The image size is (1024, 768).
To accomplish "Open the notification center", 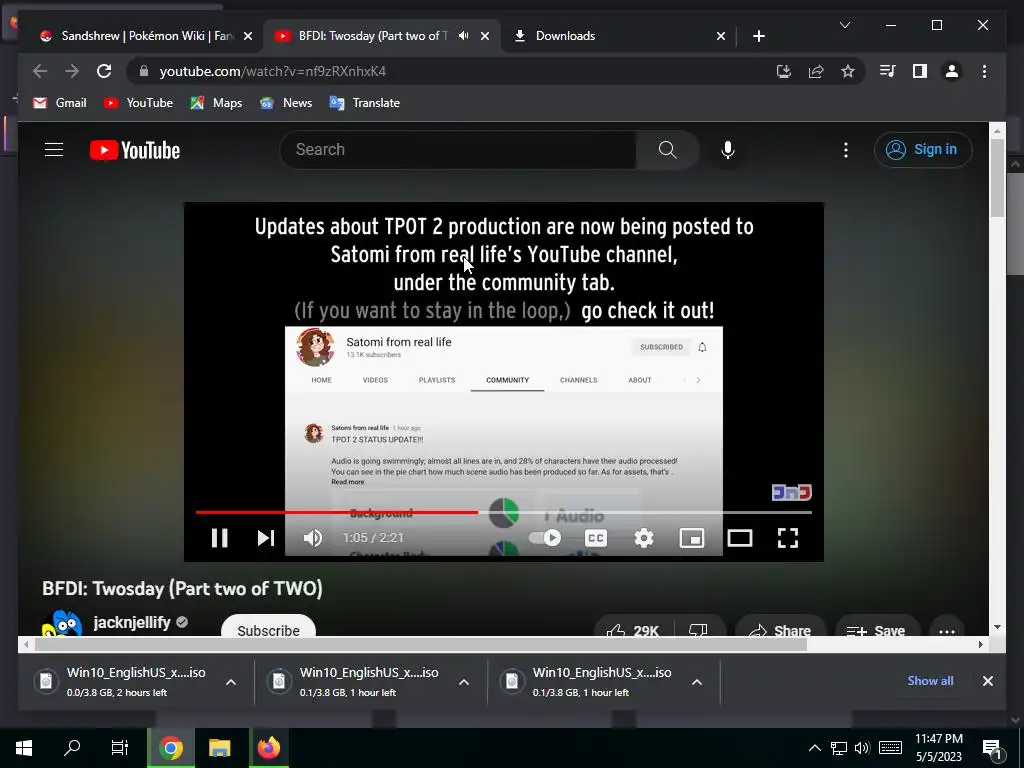I will [991, 748].
